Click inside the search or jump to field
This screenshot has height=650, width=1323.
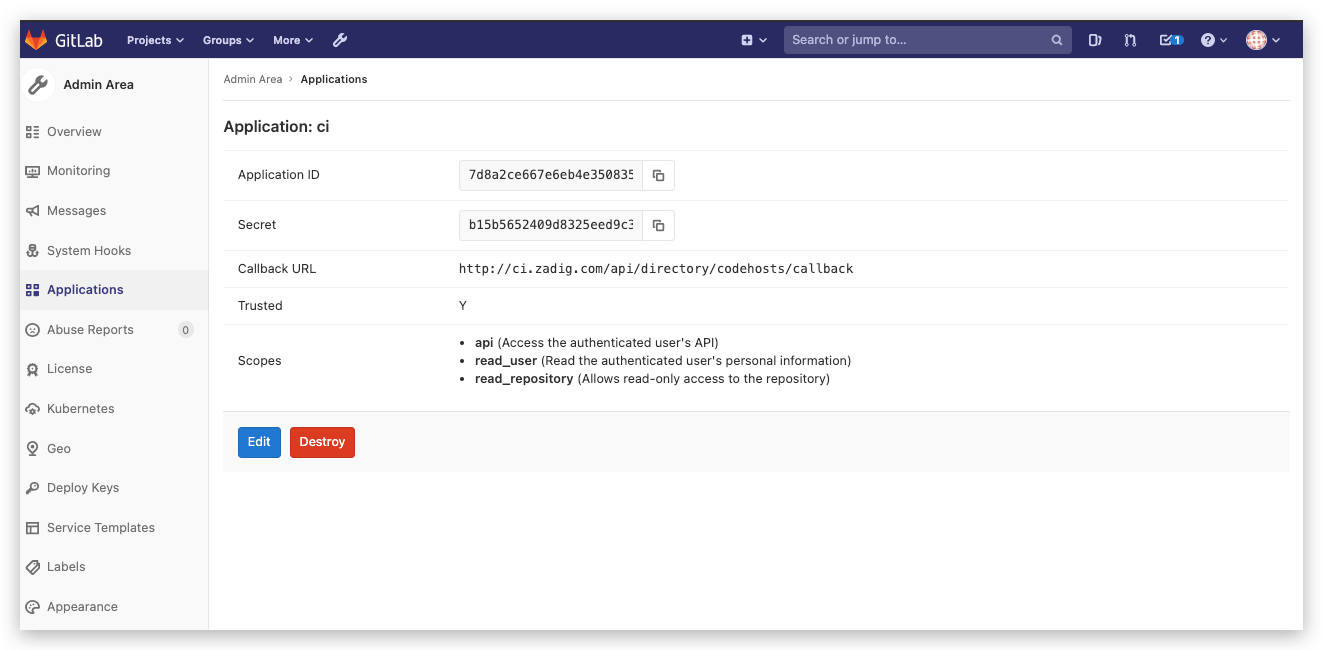(x=920, y=40)
